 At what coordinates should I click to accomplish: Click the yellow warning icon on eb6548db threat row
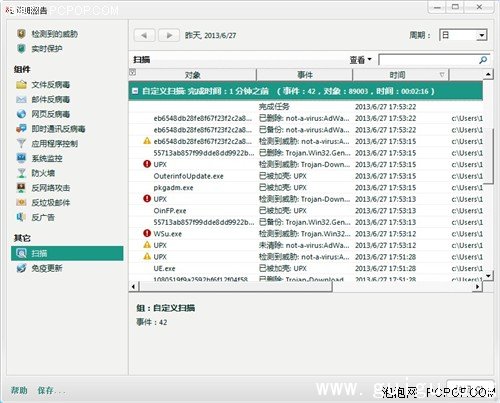(147, 141)
